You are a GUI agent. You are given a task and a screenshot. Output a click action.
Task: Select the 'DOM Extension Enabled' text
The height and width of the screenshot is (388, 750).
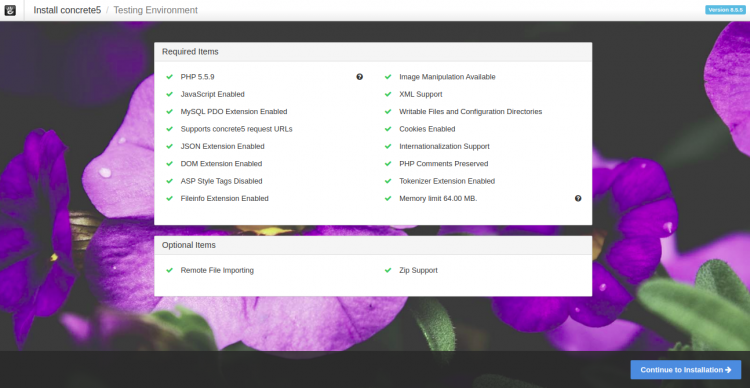tap(221, 164)
